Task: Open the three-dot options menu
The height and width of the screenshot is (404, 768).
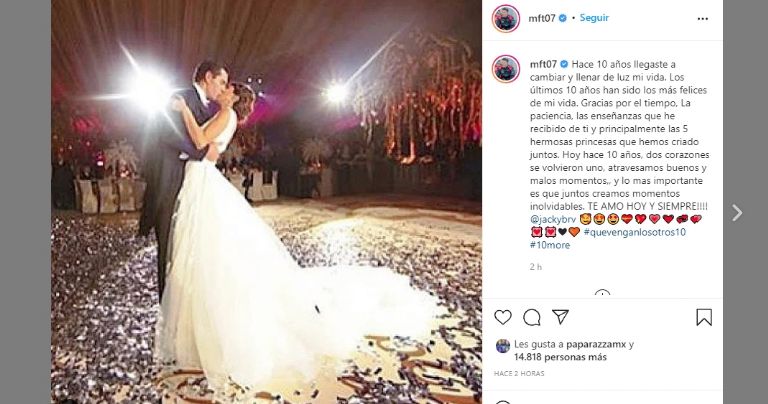Action: 702,19
